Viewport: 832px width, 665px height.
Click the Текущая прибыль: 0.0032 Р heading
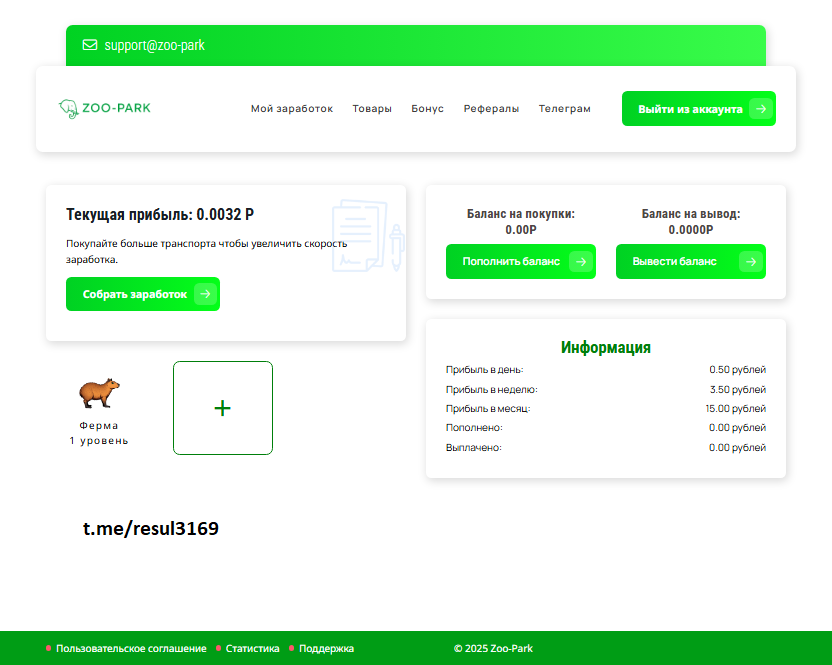click(x=160, y=214)
